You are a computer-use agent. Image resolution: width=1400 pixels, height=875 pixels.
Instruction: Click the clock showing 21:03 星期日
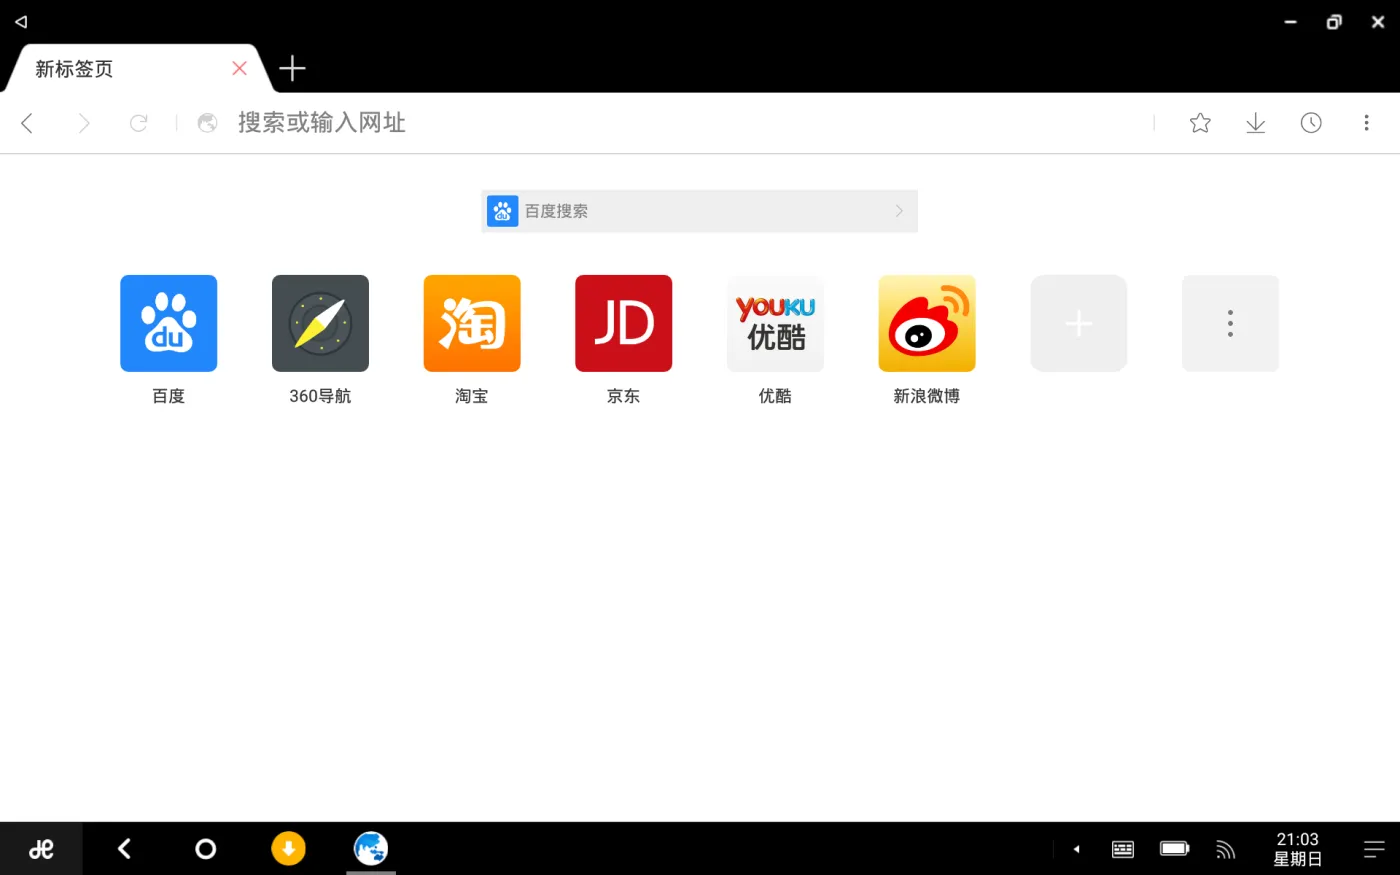click(1297, 849)
